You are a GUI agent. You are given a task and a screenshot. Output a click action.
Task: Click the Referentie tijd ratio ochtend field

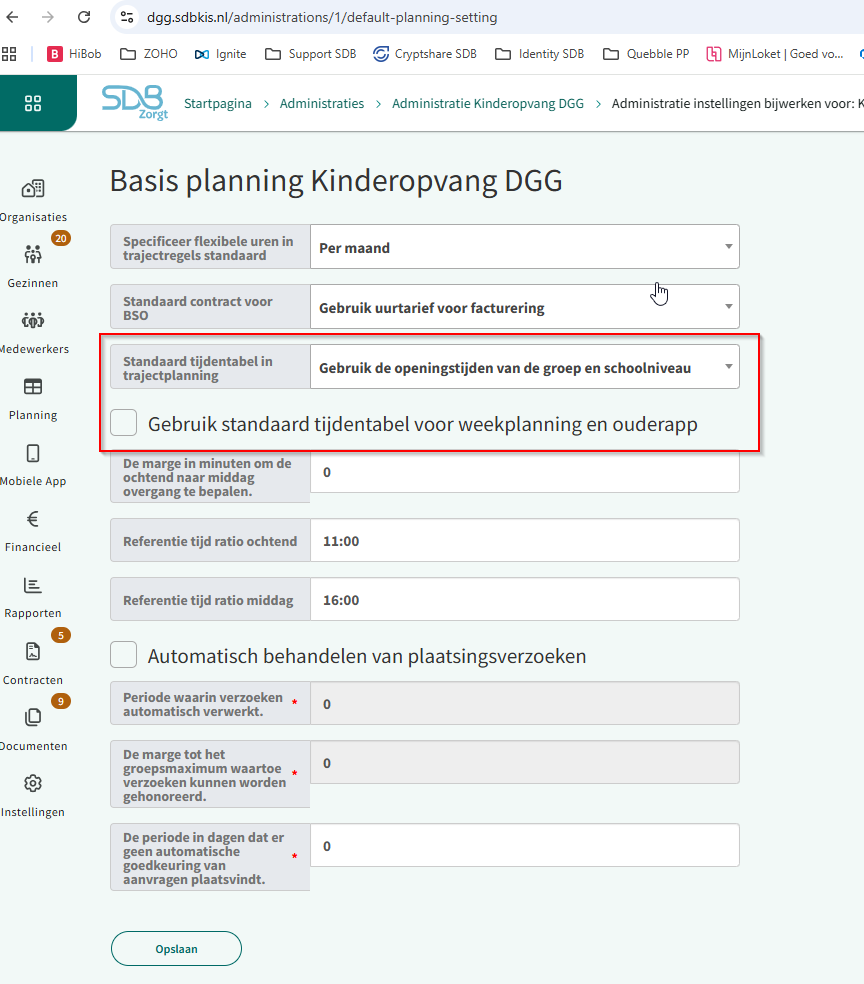pyautogui.click(x=525, y=540)
